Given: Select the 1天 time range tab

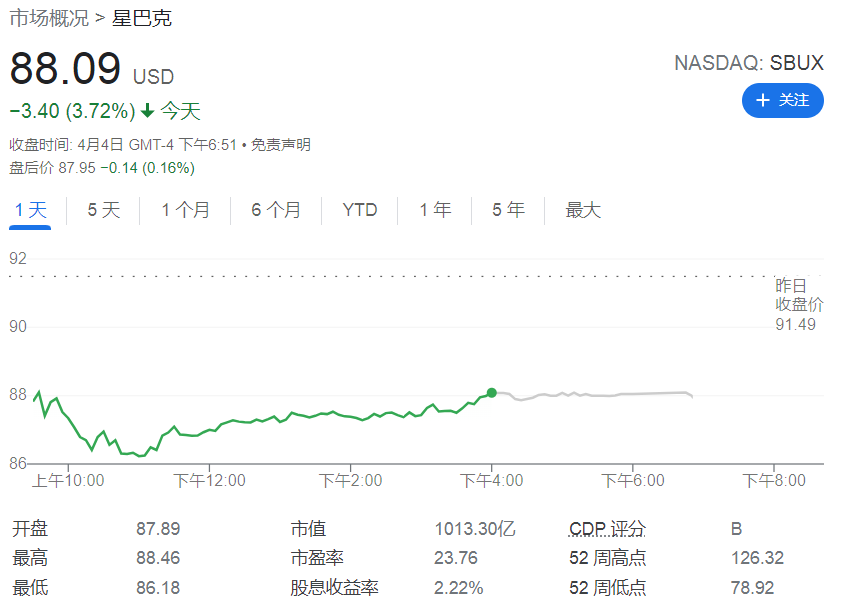Looking at the screenshot, I should click(30, 210).
